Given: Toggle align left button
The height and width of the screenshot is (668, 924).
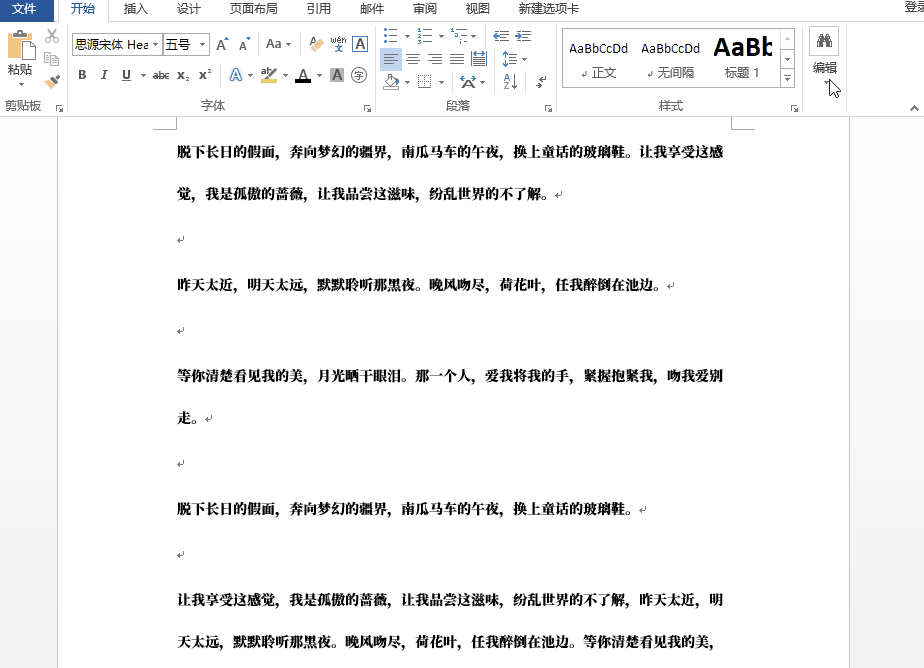Looking at the screenshot, I should pos(391,59).
